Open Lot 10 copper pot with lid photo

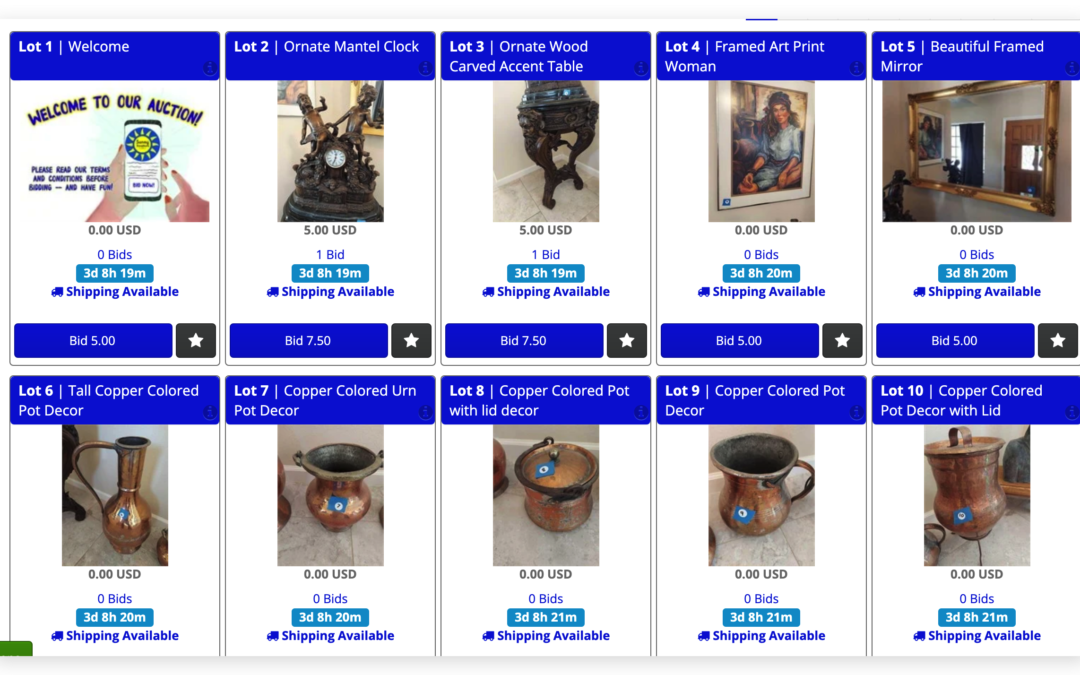(x=977, y=495)
